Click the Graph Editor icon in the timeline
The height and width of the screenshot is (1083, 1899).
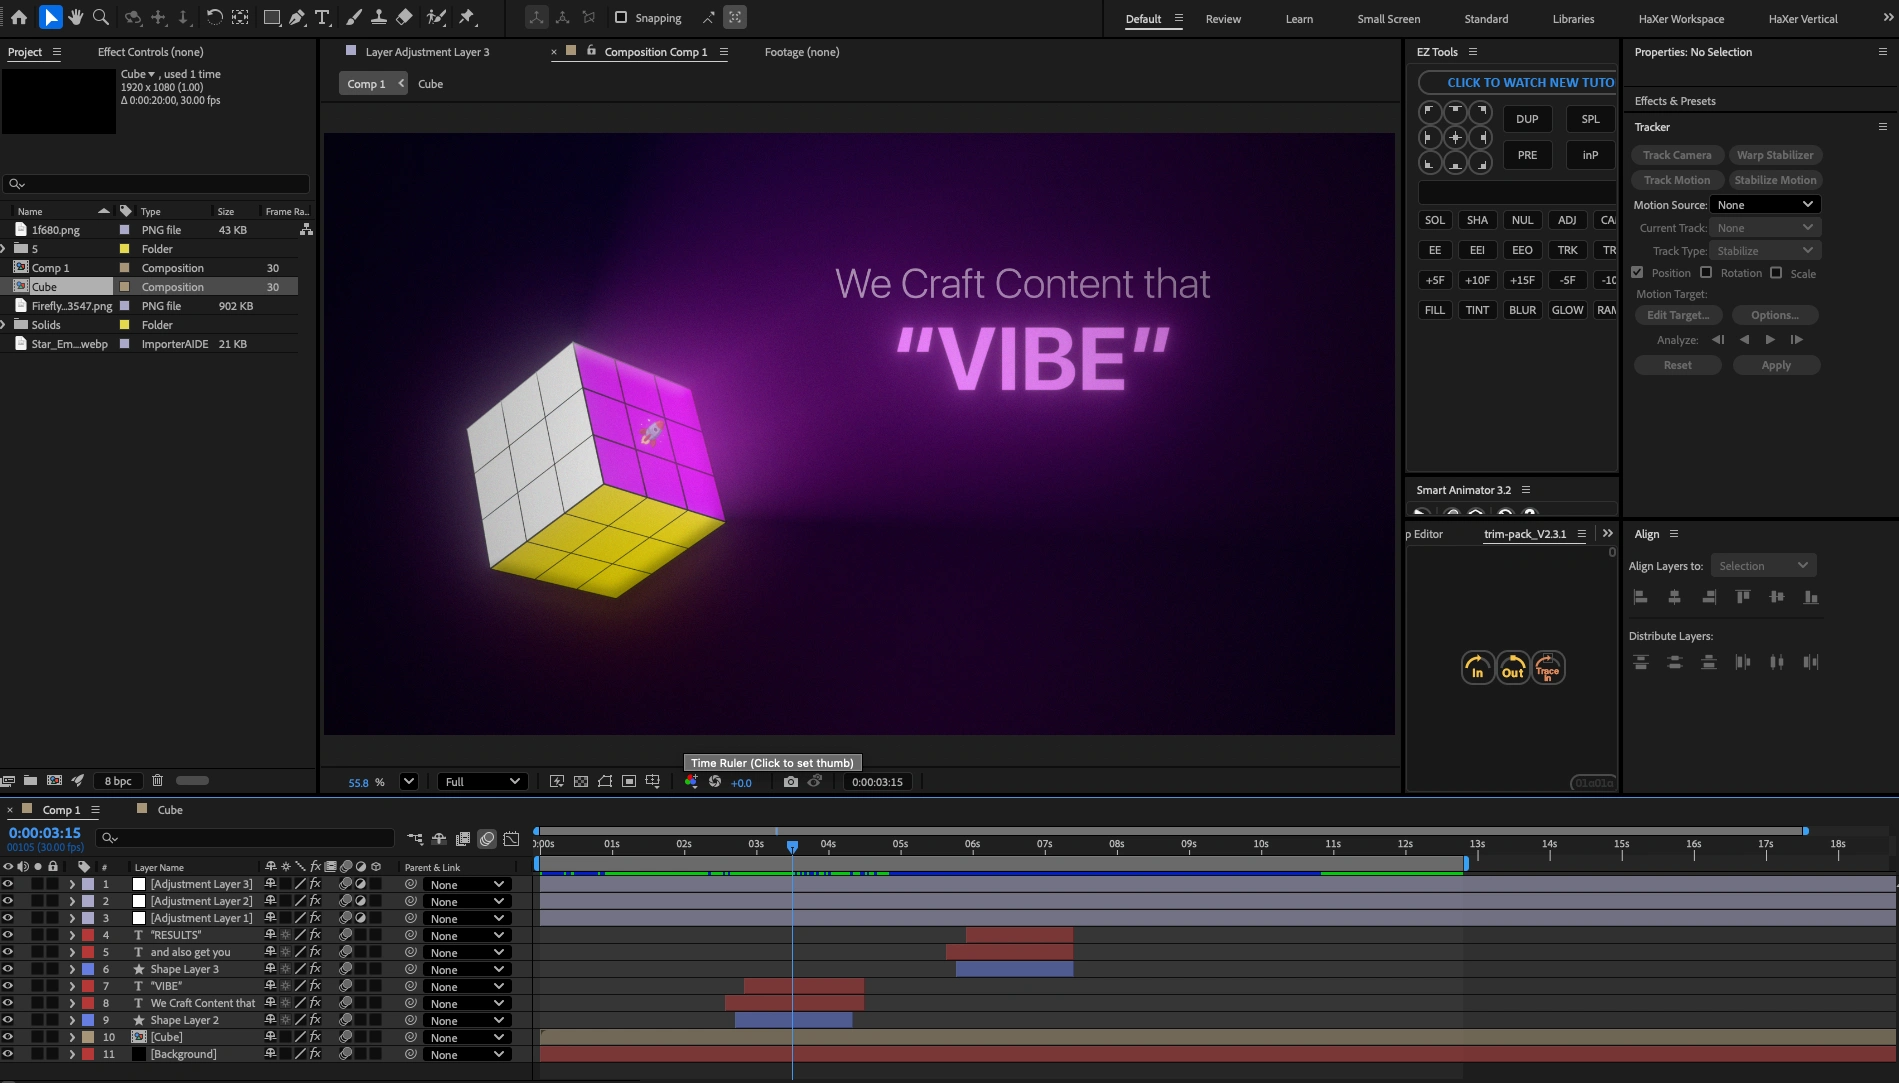coord(511,839)
